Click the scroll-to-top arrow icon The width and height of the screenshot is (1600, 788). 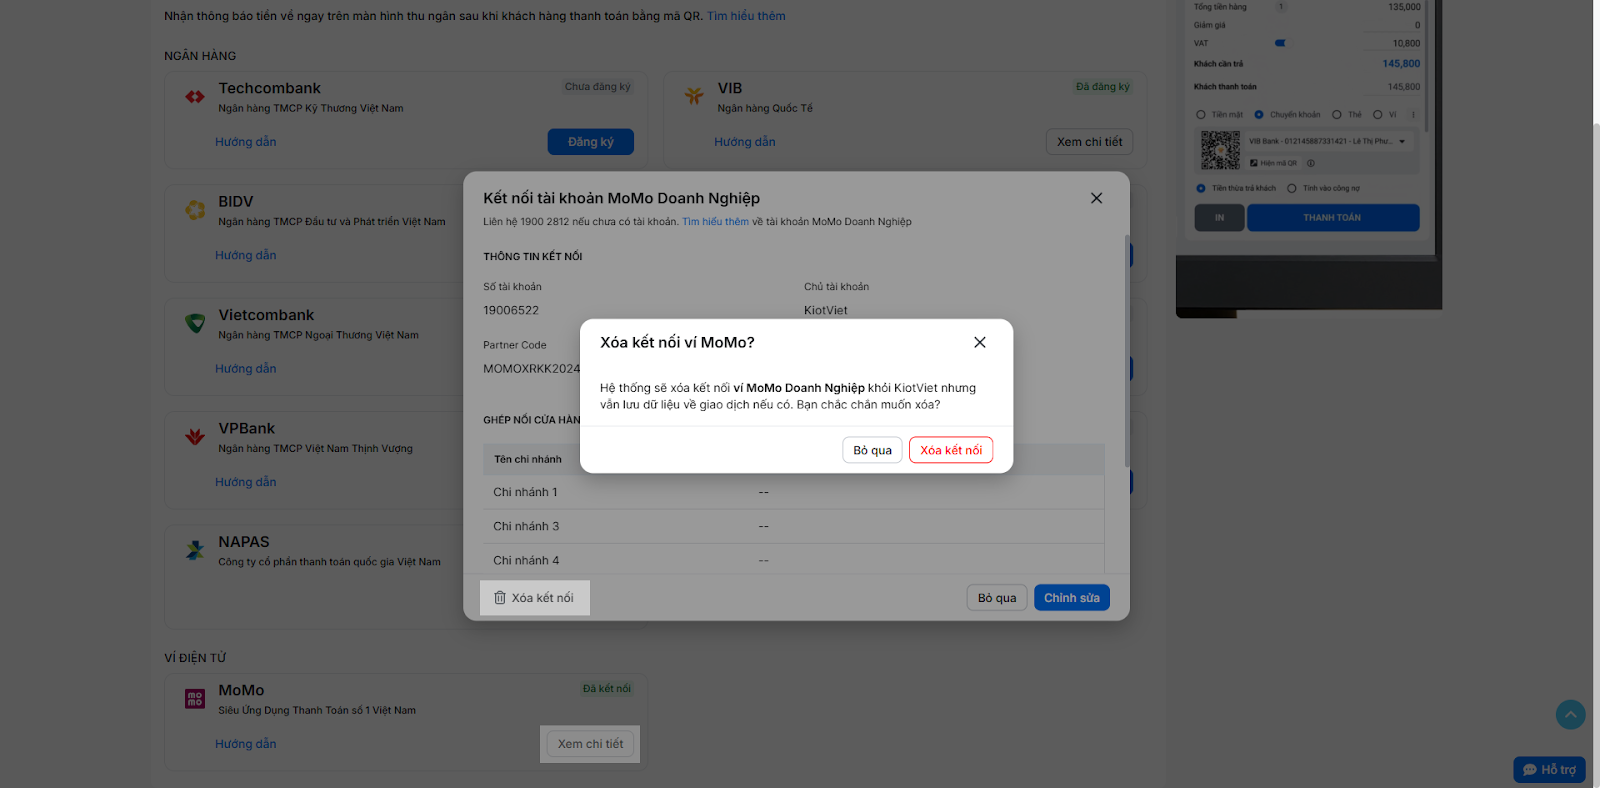(1570, 714)
